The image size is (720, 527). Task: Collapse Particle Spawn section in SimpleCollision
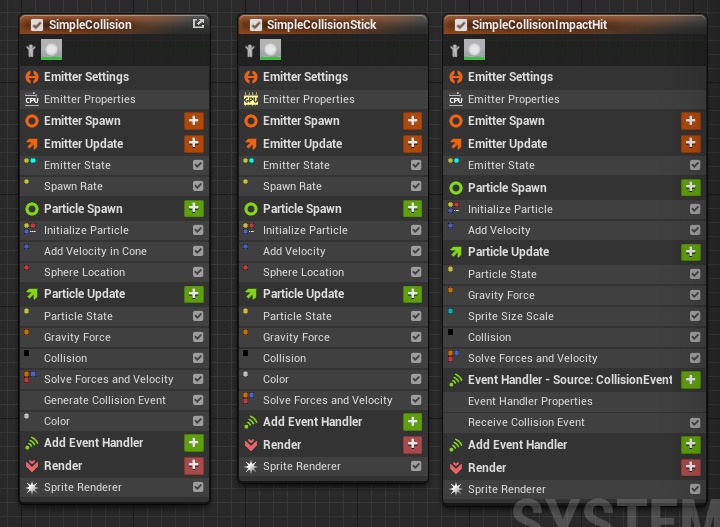tap(83, 209)
